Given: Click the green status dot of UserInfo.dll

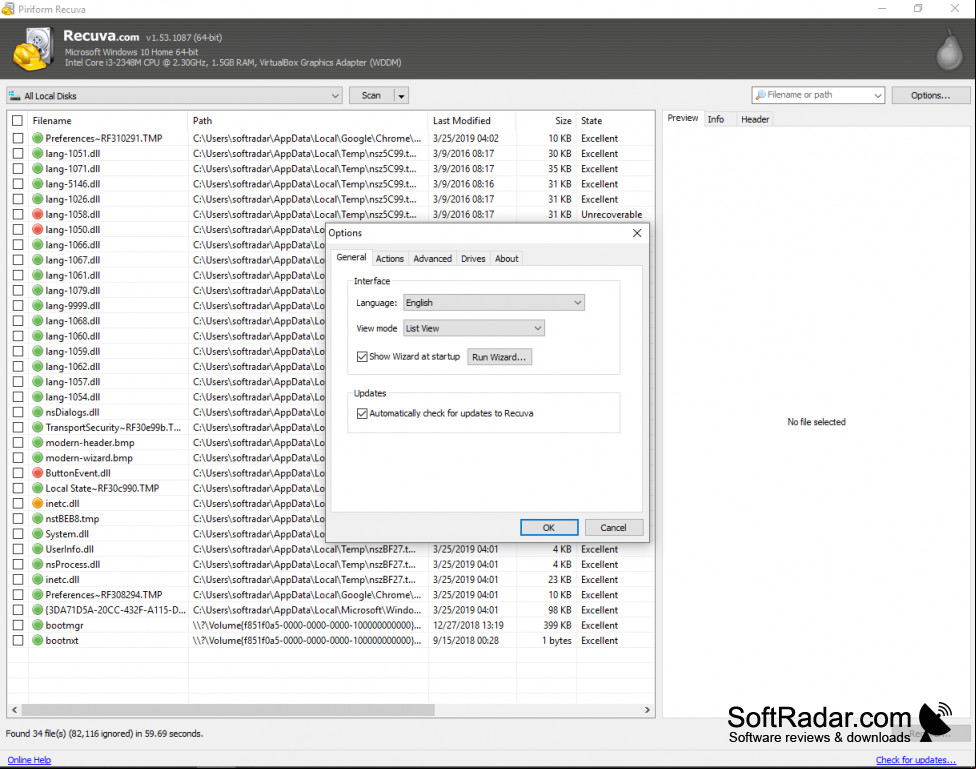Looking at the screenshot, I should click(37, 549).
